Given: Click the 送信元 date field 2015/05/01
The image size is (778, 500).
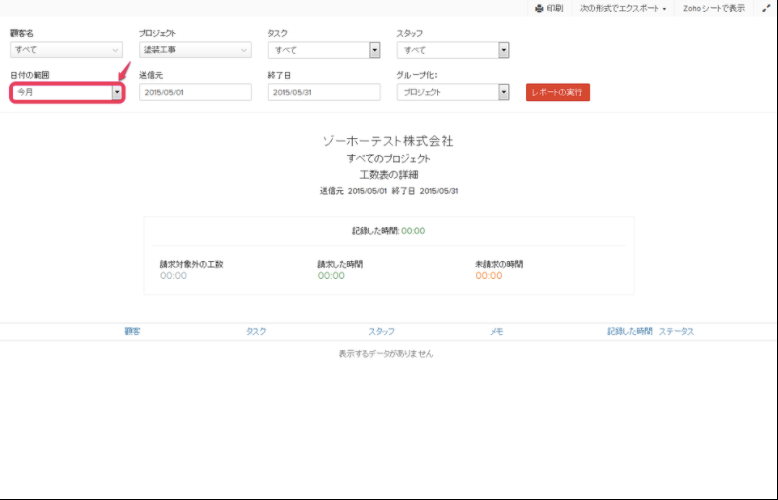Looking at the screenshot, I should [x=195, y=92].
